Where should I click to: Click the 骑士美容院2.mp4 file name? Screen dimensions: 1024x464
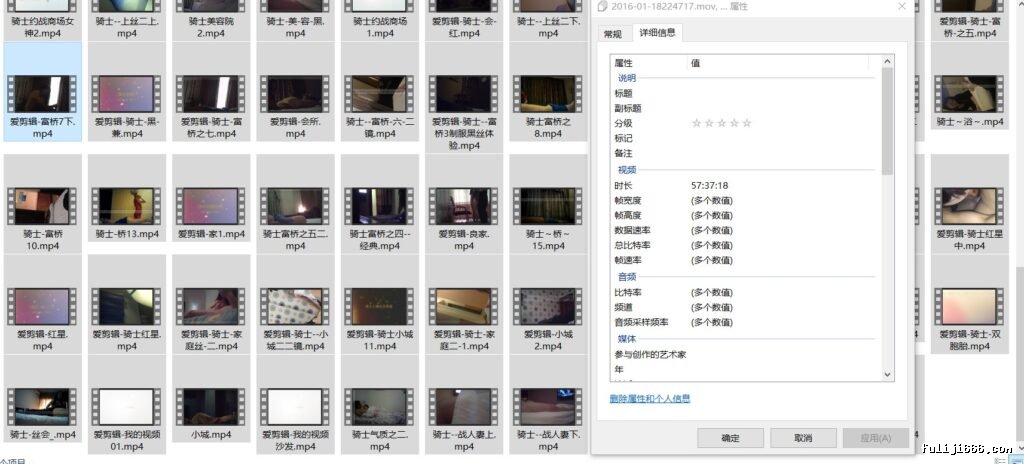tap(211, 27)
